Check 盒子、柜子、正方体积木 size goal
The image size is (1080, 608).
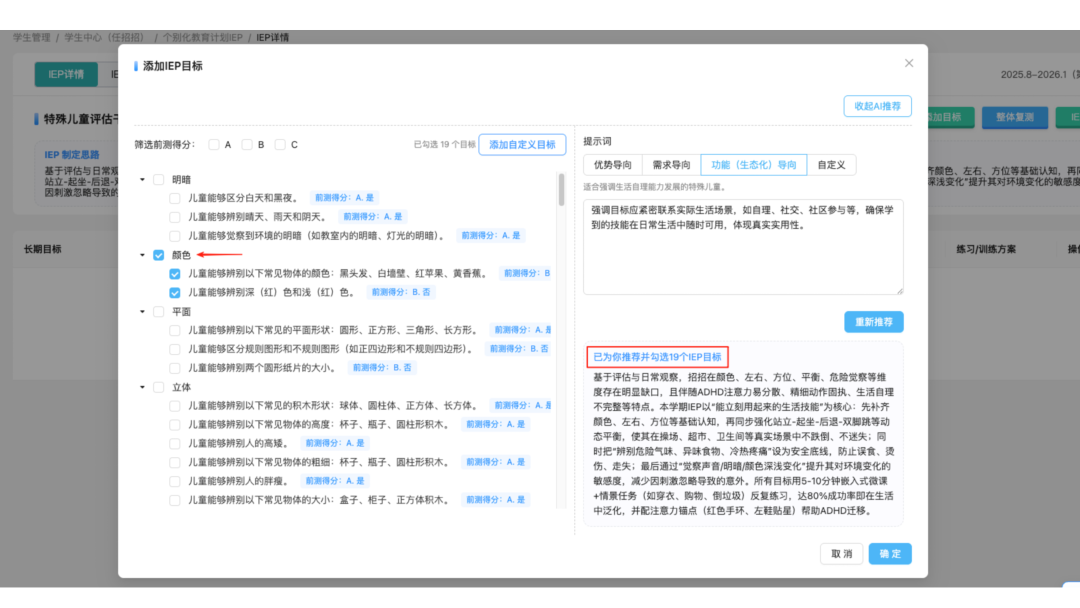pyautogui.click(x=175, y=501)
